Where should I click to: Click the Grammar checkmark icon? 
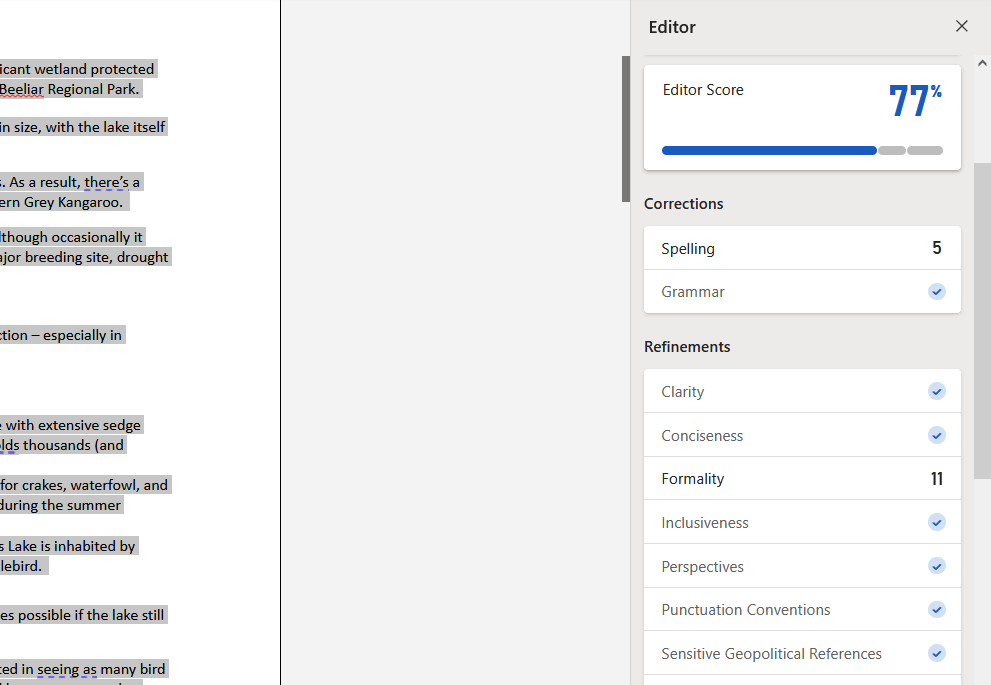click(936, 291)
